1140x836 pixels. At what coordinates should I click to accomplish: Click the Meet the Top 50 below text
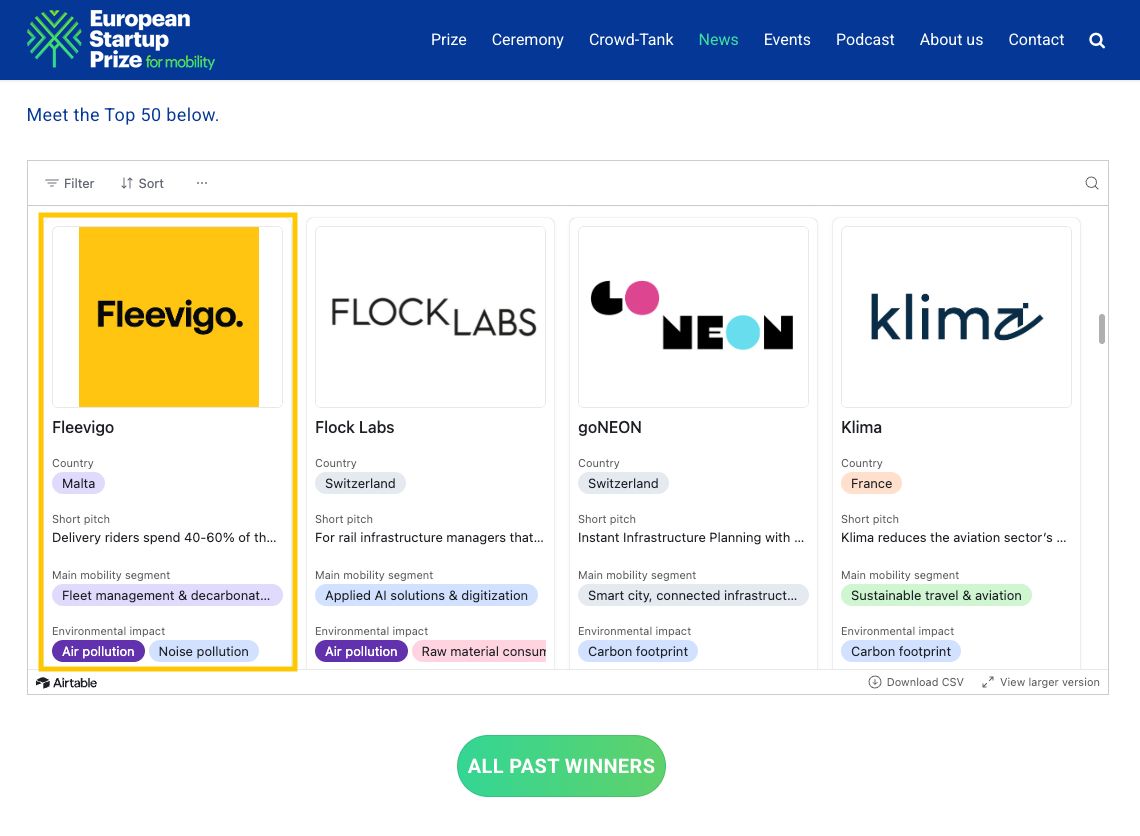click(x=123, y=115)
